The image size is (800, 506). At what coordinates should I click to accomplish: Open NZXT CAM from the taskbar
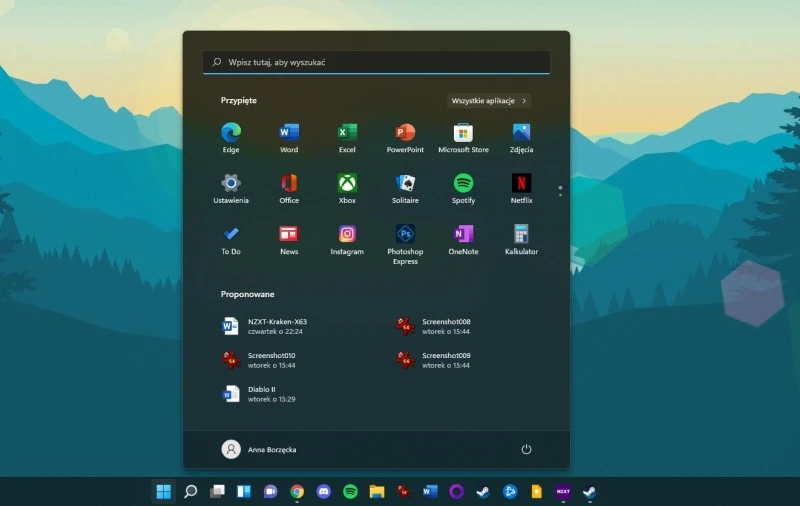(x=563, y=491)
